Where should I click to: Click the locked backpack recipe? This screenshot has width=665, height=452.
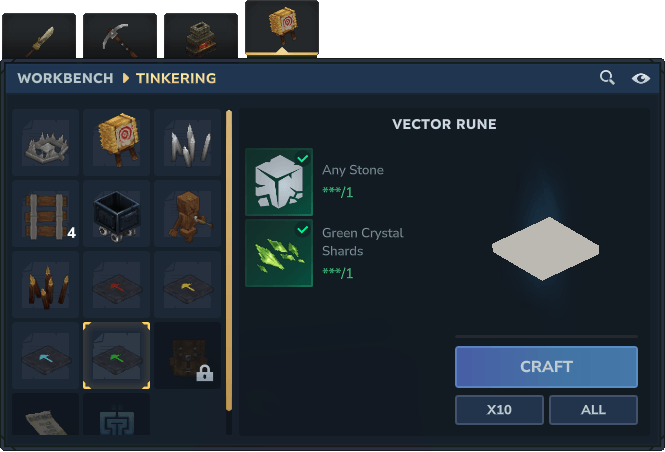tap(187, 355)
